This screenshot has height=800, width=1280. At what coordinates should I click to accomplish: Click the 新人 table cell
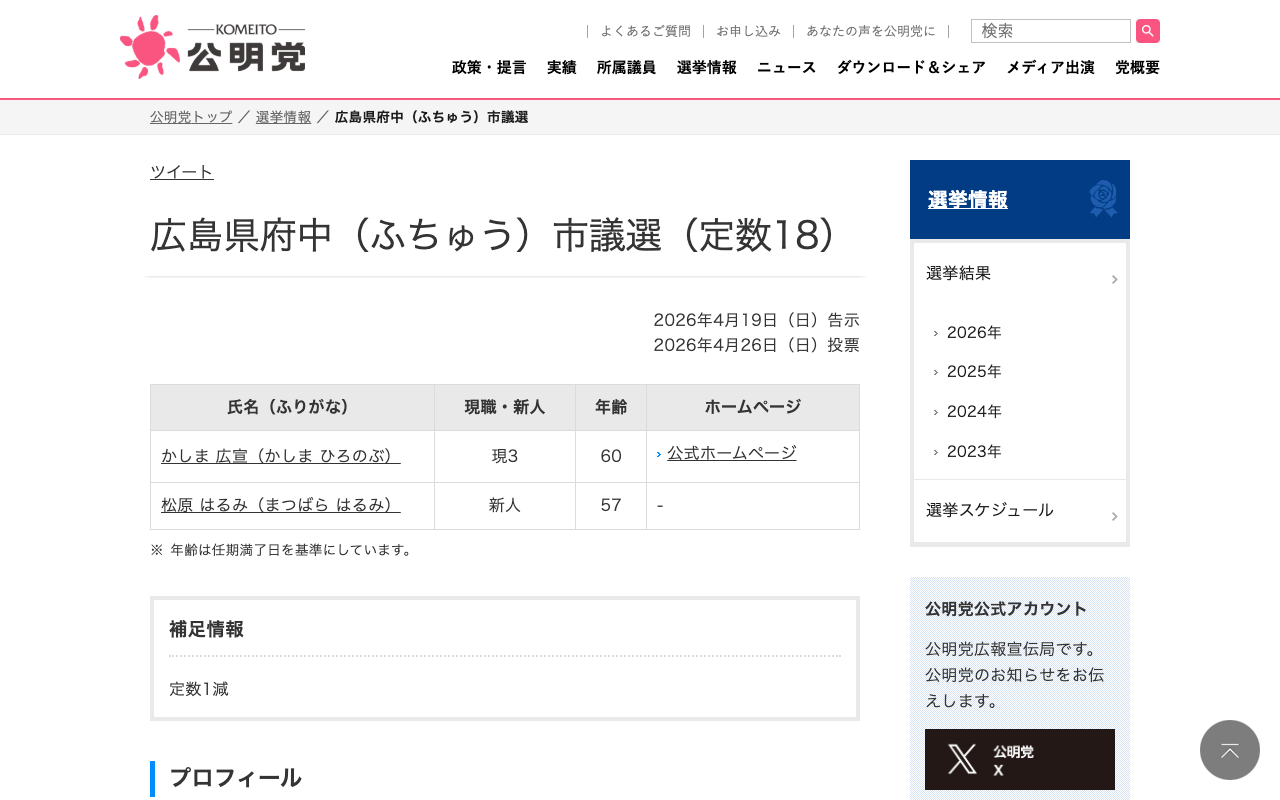point(505,506)
